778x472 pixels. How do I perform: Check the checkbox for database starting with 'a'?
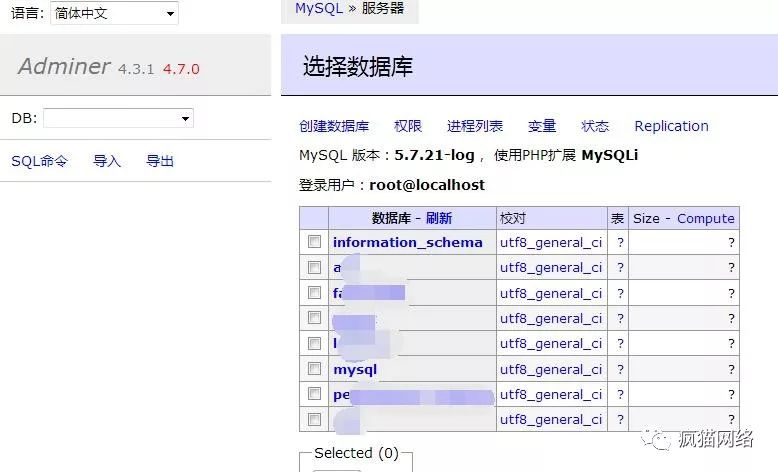click(x=314, y=268)
